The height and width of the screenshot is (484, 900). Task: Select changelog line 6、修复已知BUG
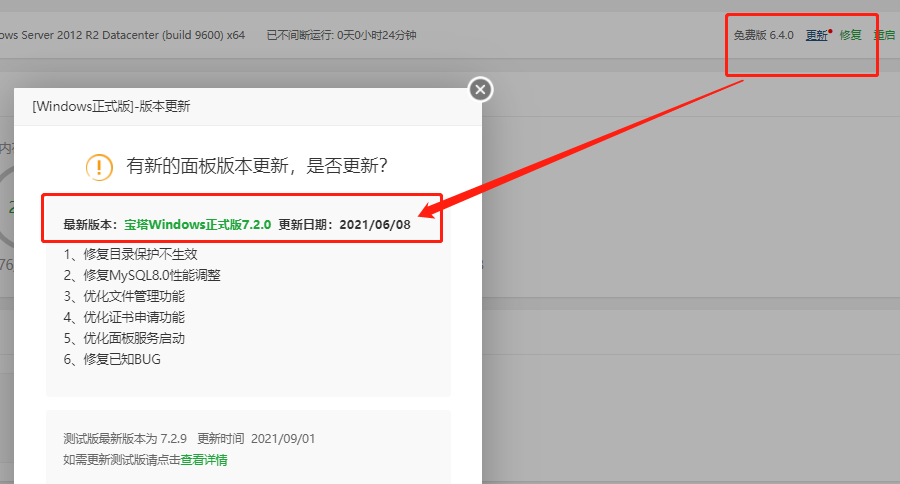pos(112,359)
